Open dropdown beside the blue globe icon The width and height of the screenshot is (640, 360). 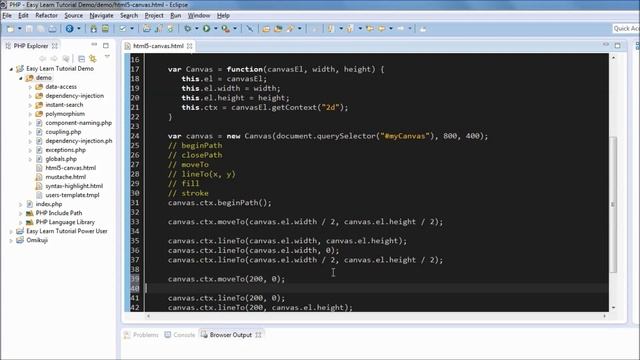click(x=79, y=29)
